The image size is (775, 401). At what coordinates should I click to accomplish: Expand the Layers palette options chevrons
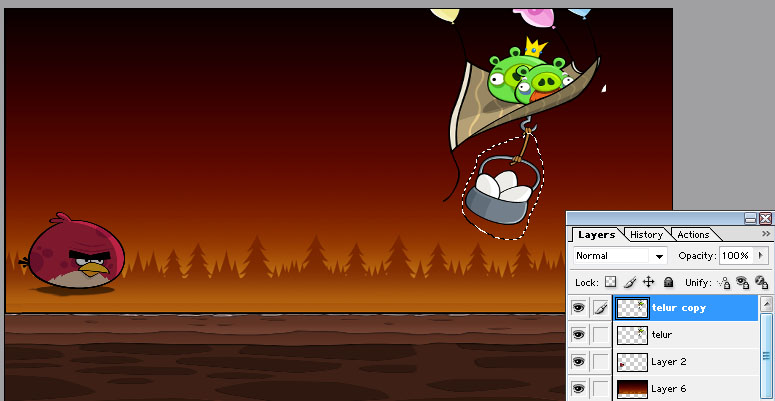[766, 234]
